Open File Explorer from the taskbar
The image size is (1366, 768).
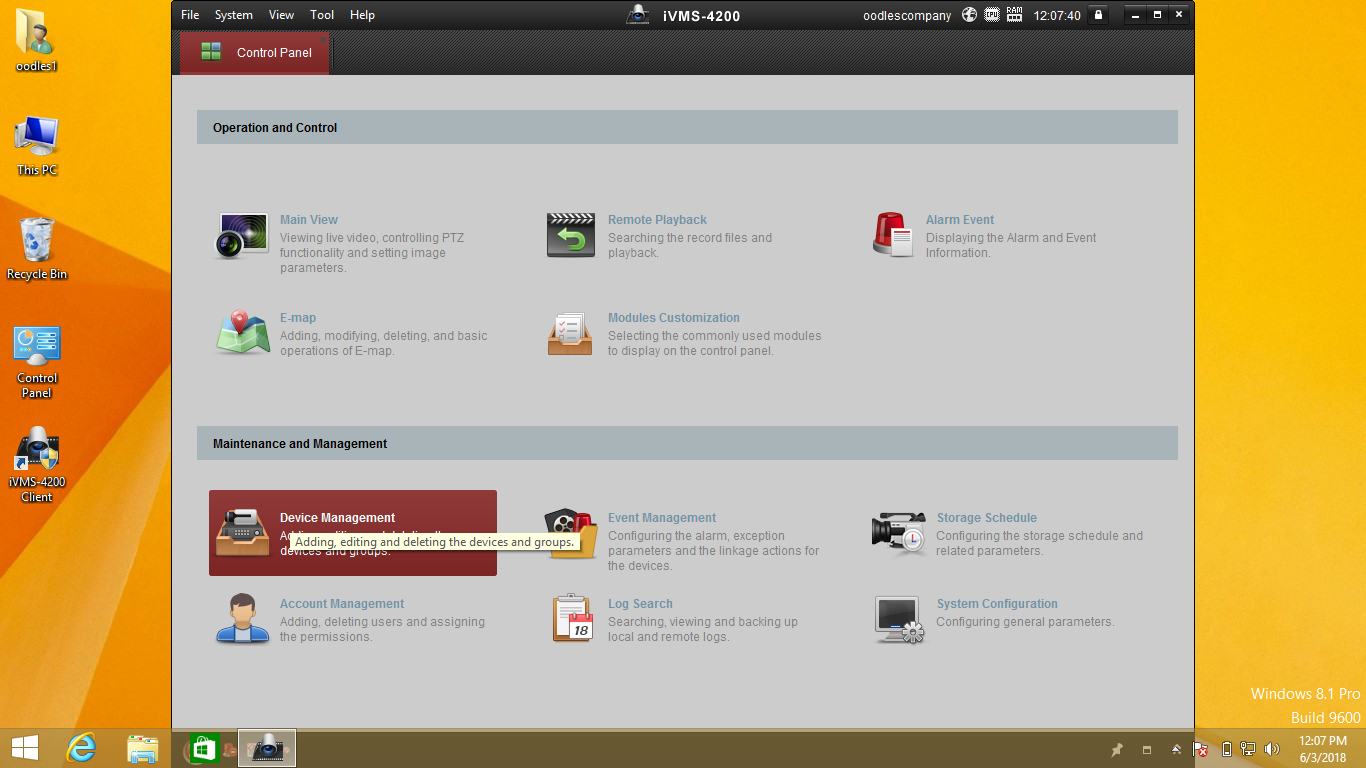tap(143, 748)
